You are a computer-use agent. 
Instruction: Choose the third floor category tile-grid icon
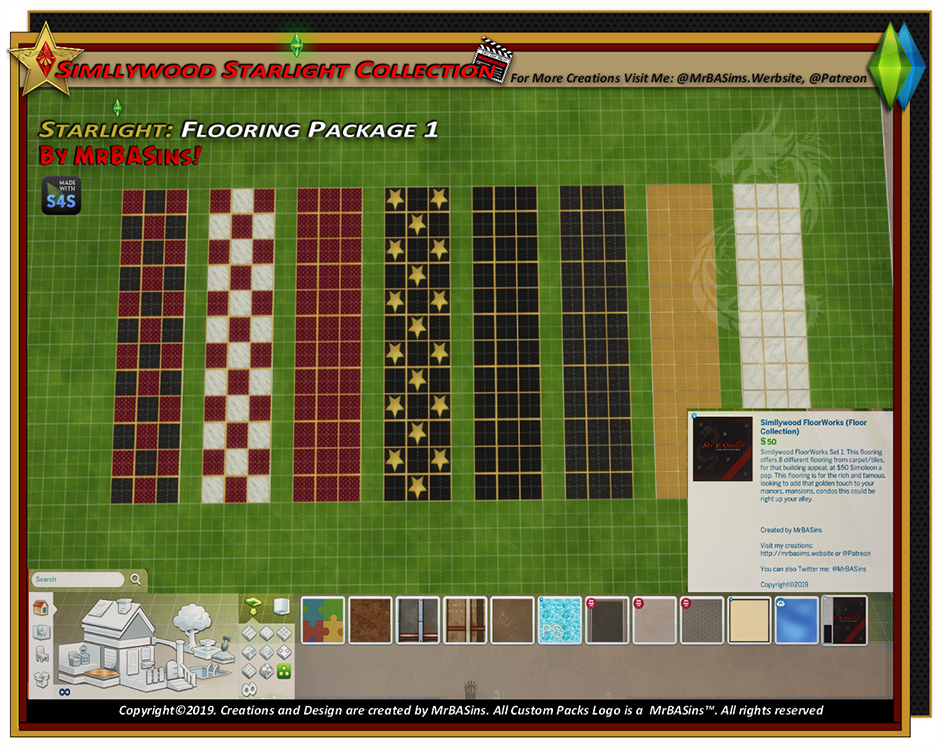click(284, 633)
